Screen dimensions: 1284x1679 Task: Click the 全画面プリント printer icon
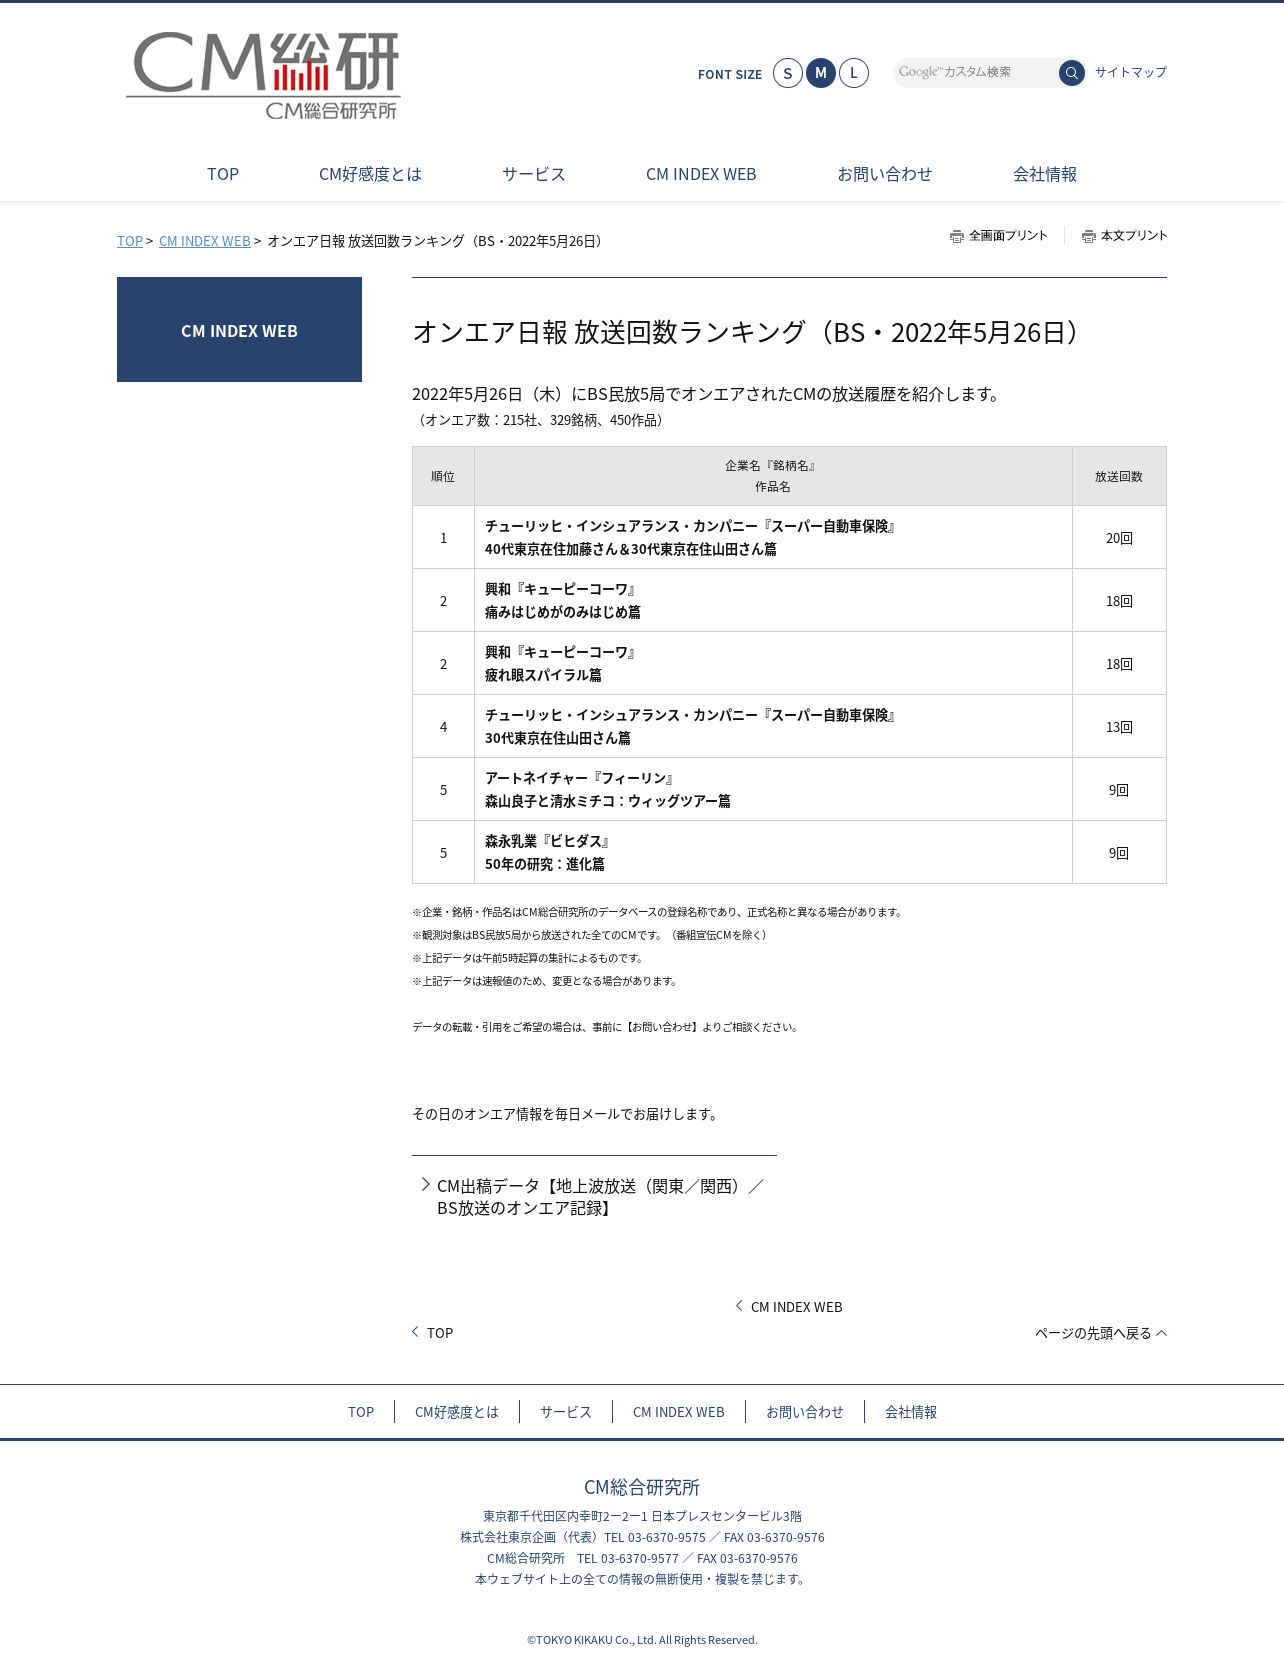pyautogui.click(x=956, y=236)
